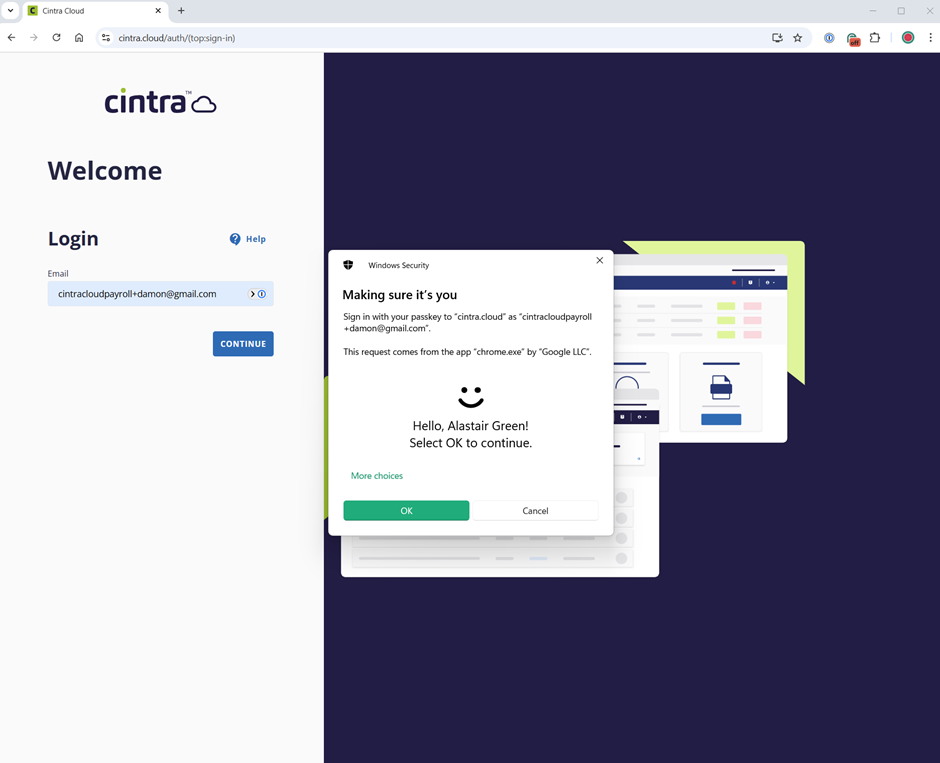Open the tab search dropdown
Screen dimensions: 940x763
(x=10, y=11)
